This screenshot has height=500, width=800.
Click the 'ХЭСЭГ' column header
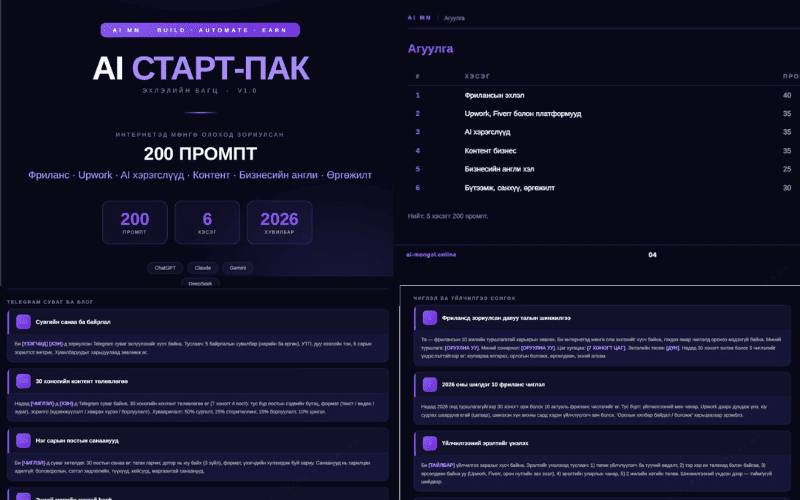(x=477, y=77)
